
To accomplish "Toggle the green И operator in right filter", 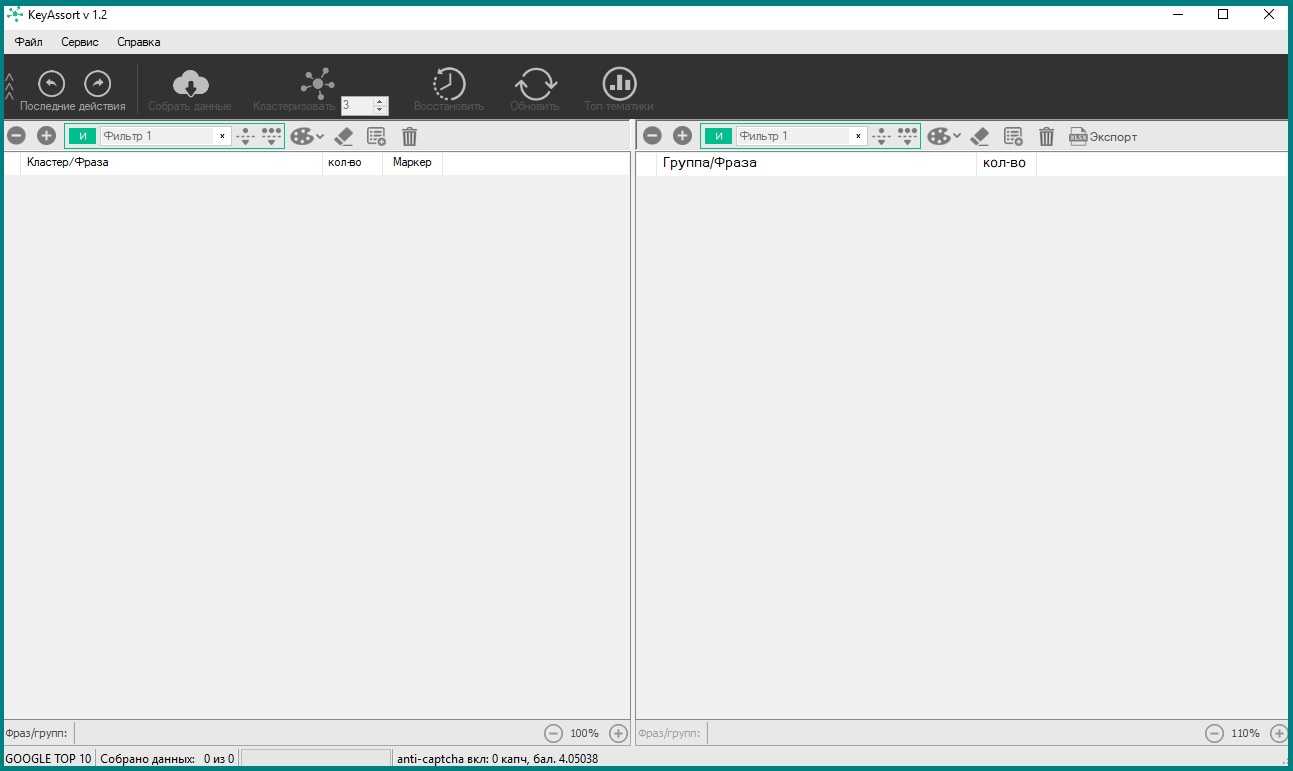I will click(x=718, y=136).
